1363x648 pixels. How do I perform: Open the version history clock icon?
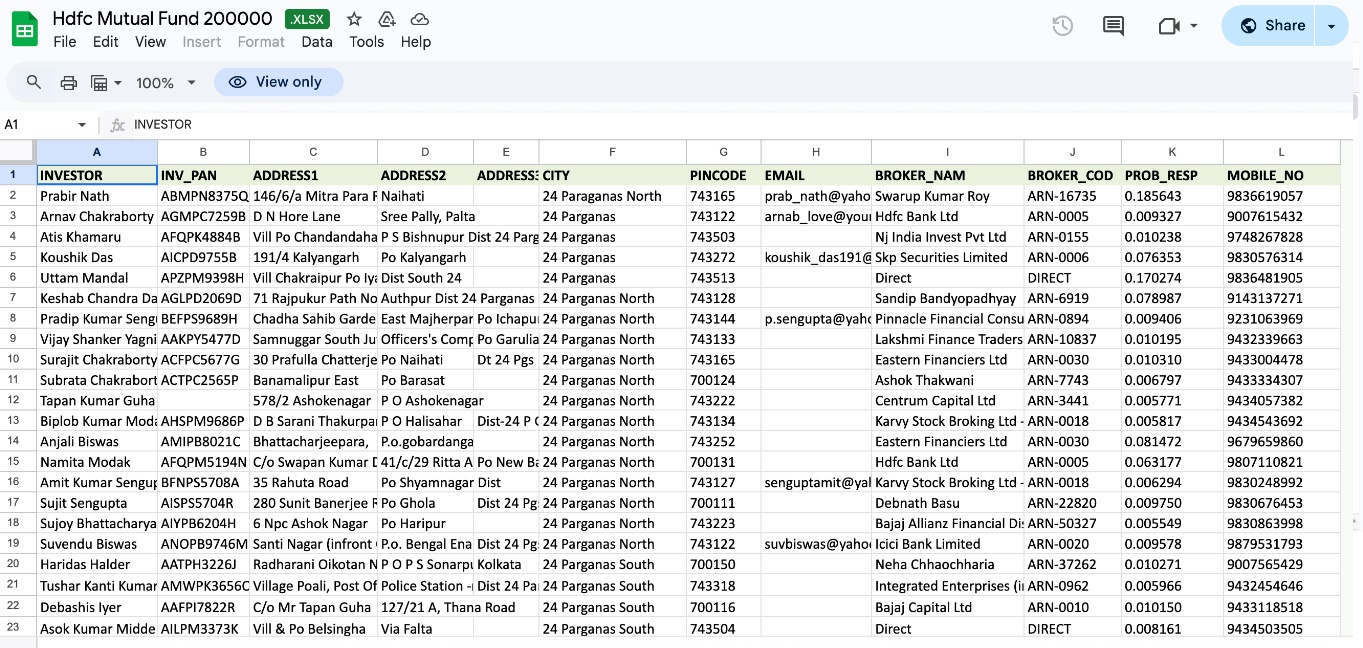pyautogui.click(x=1062, y=26)
